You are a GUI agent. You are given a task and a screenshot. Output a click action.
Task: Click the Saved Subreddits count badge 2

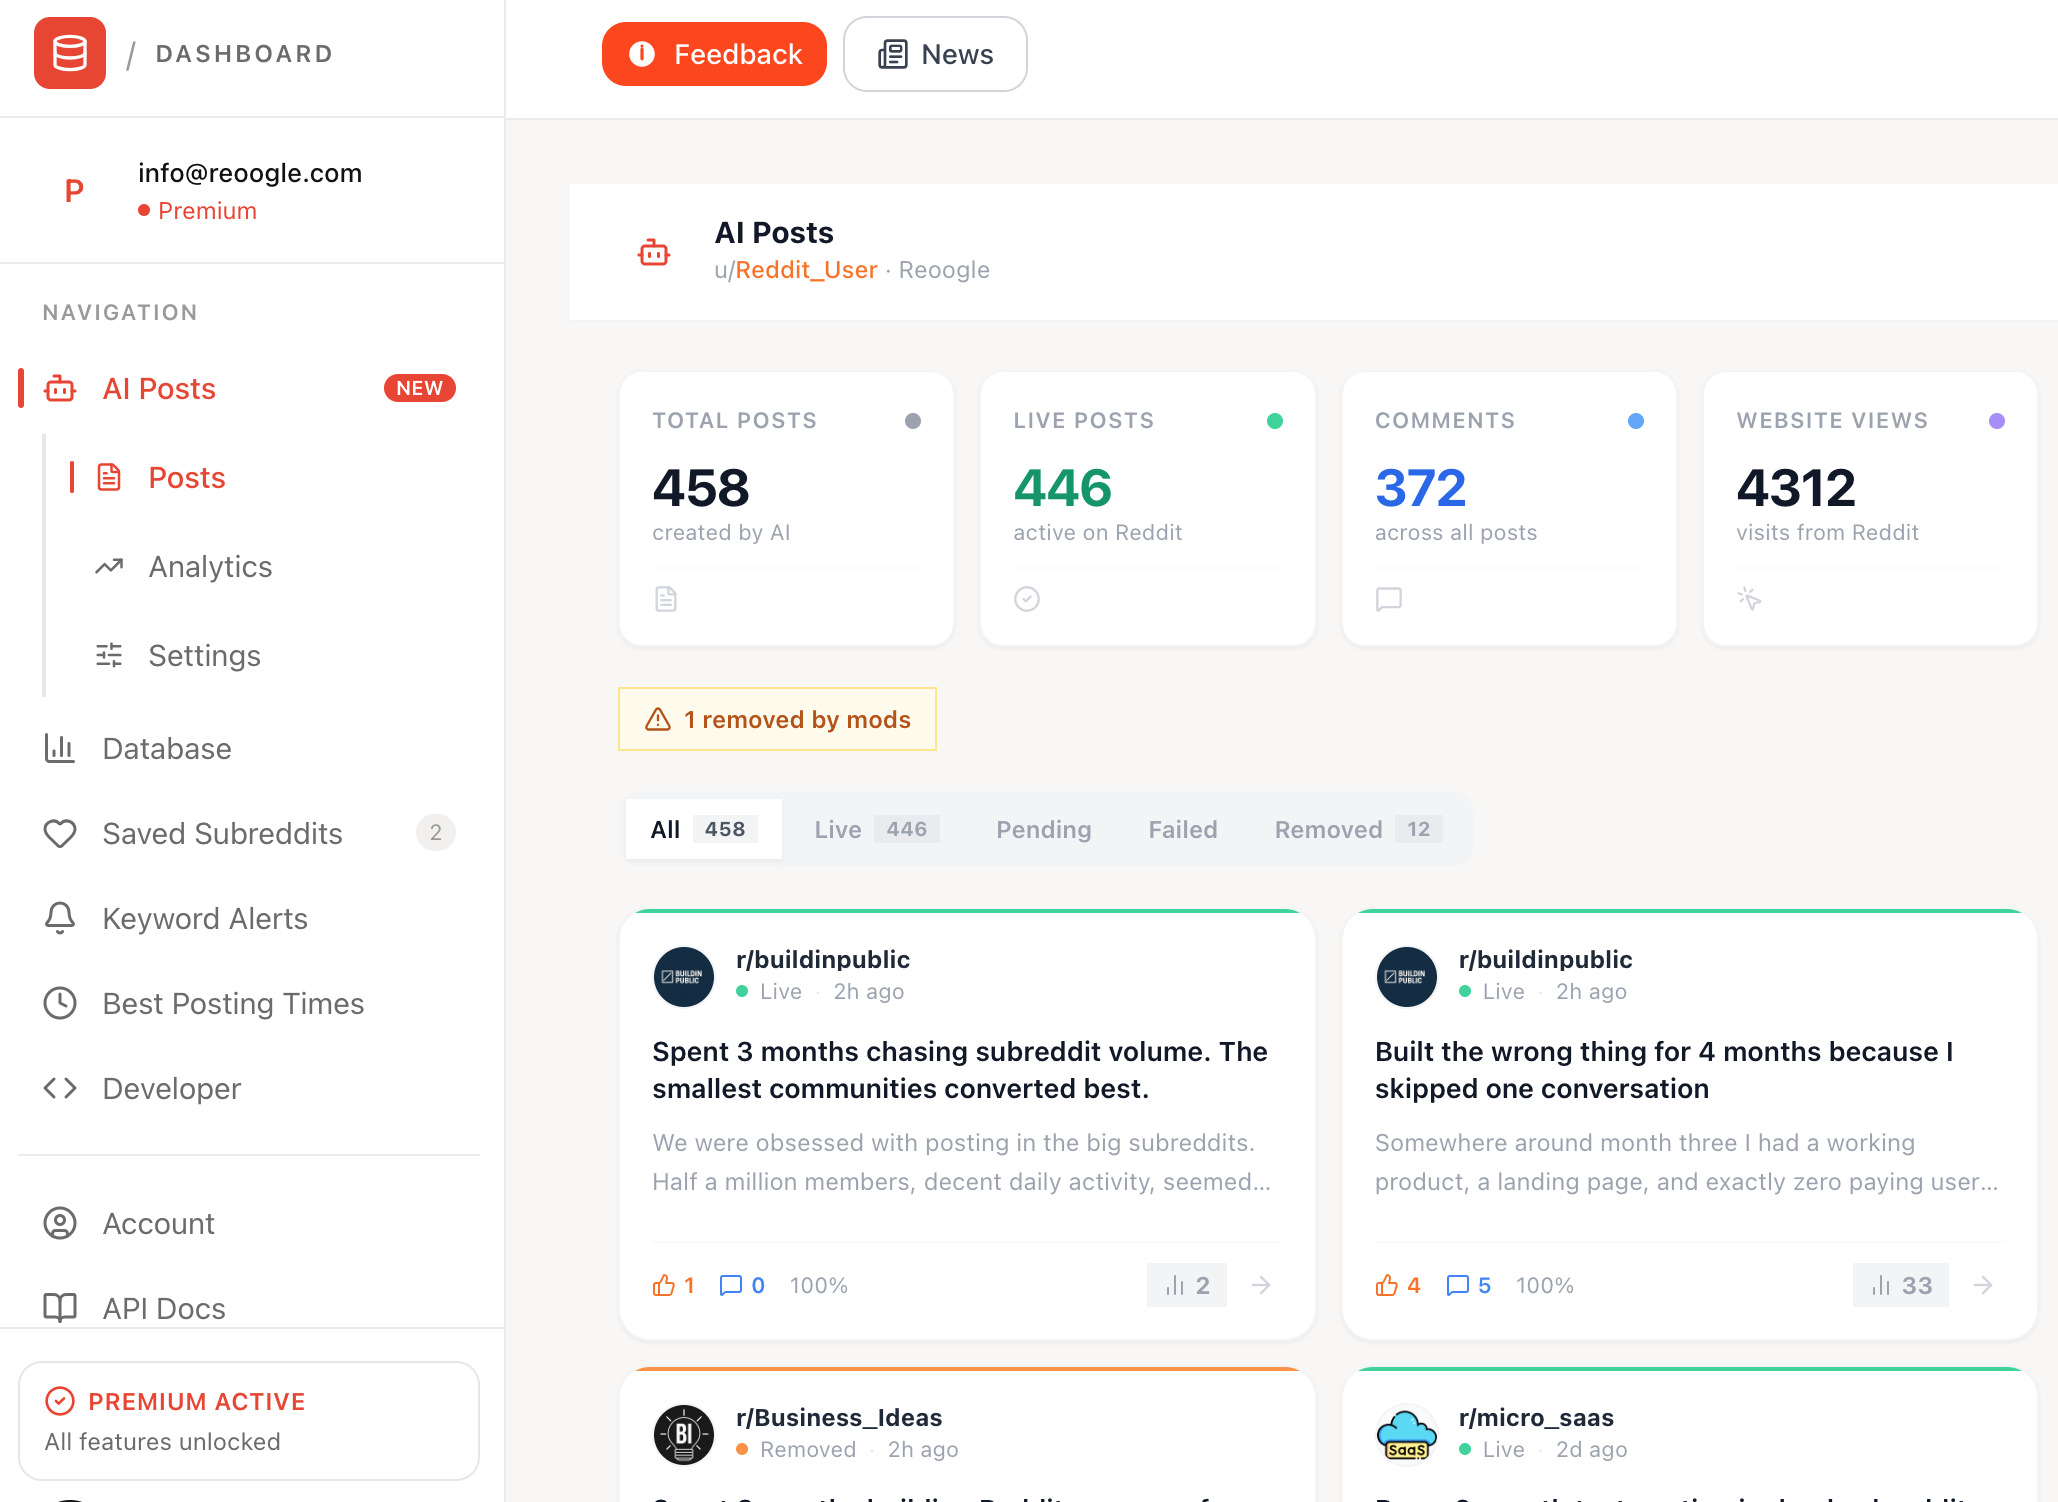click(x=436, y=833)
